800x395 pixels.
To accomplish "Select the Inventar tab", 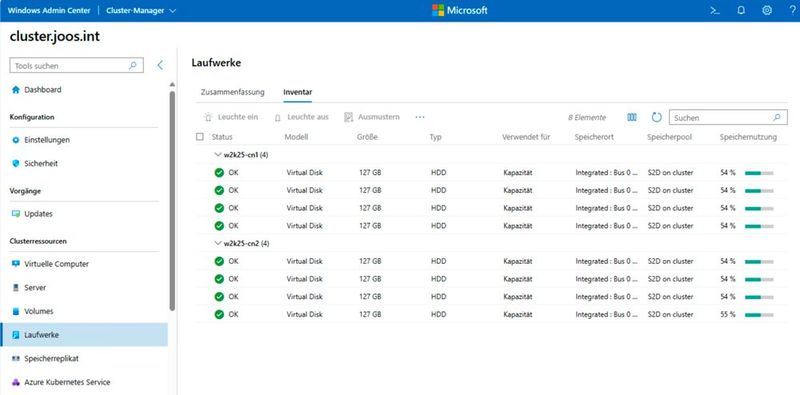I will (297, 92).
